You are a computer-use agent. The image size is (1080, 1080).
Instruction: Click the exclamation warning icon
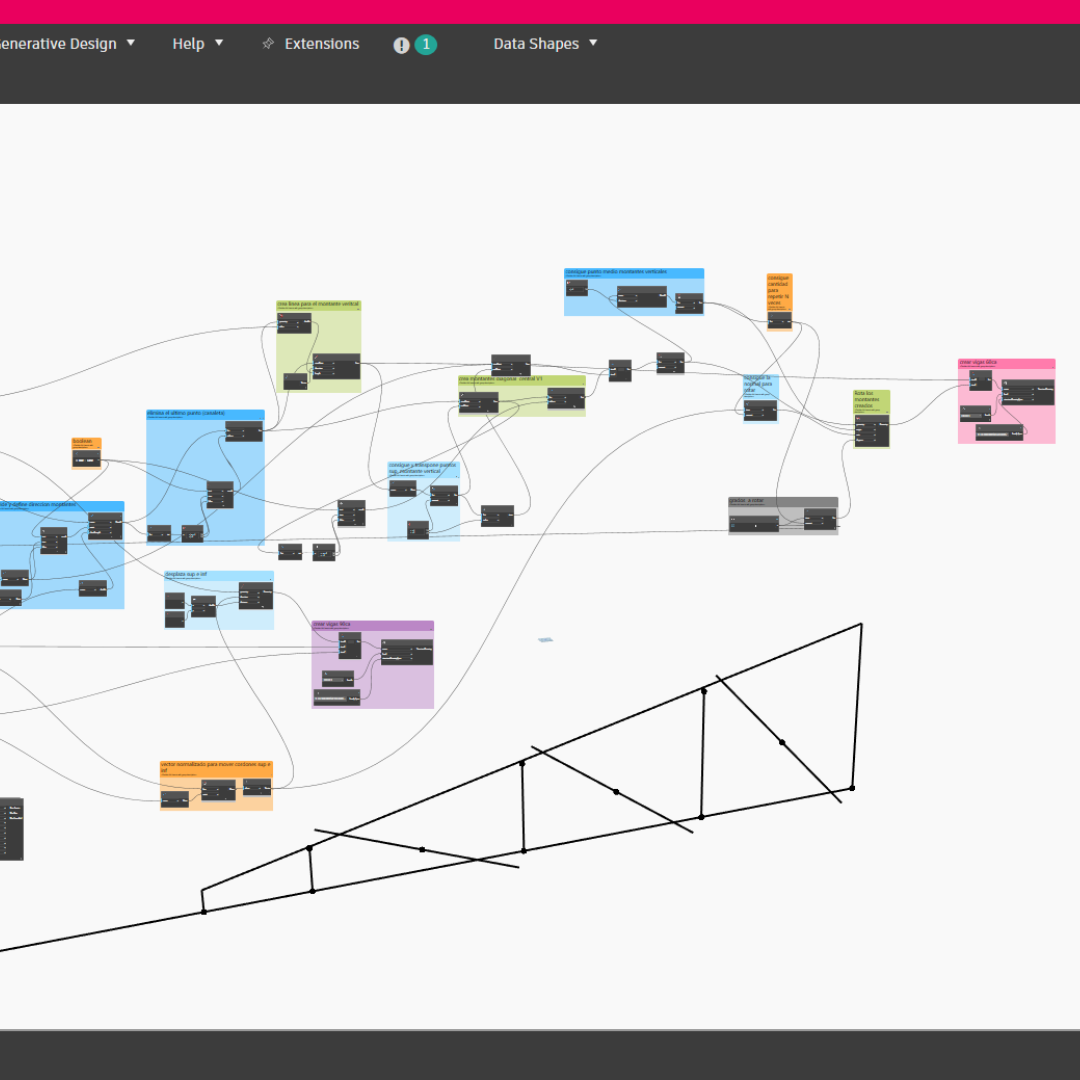[401, 45]
